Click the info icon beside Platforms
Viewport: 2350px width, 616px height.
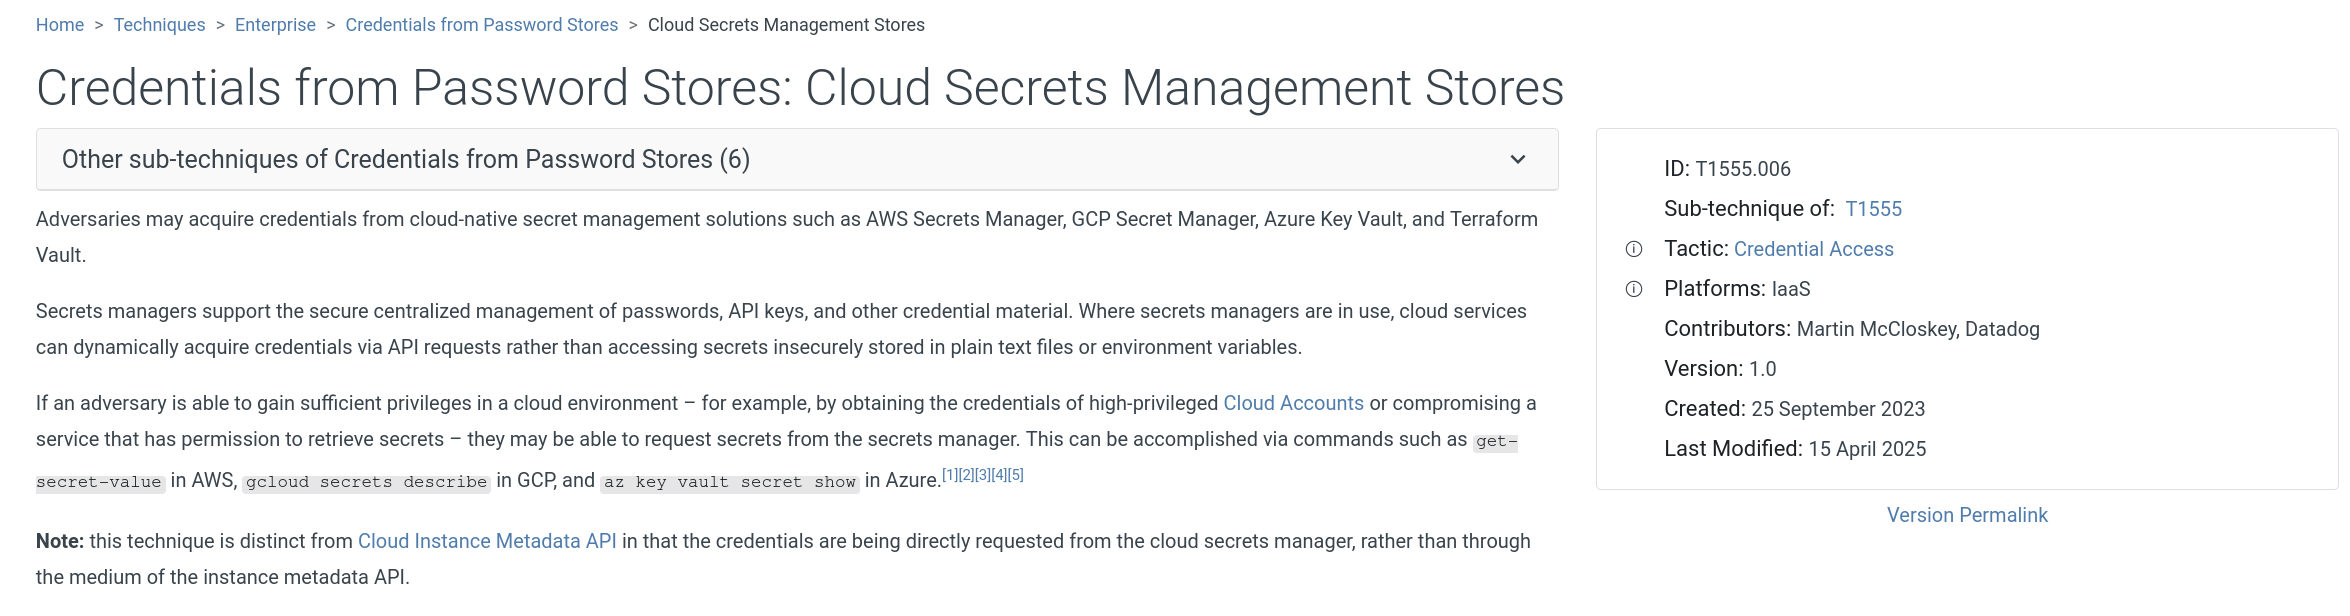tap(1634, 289)
